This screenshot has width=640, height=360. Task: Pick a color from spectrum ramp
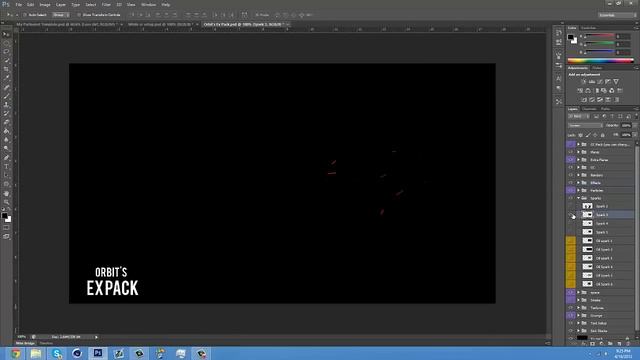tap(600, 61)
